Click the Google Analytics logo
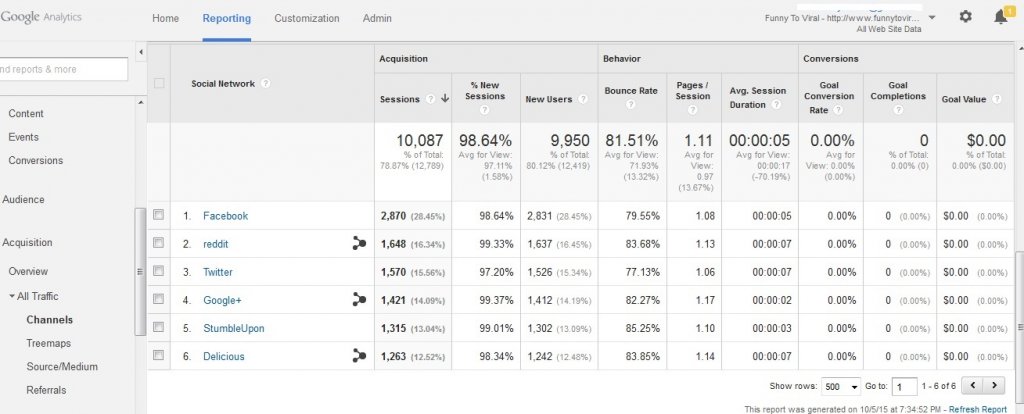Viewport: 1024px width, 414px height. [x=40, y=18]
